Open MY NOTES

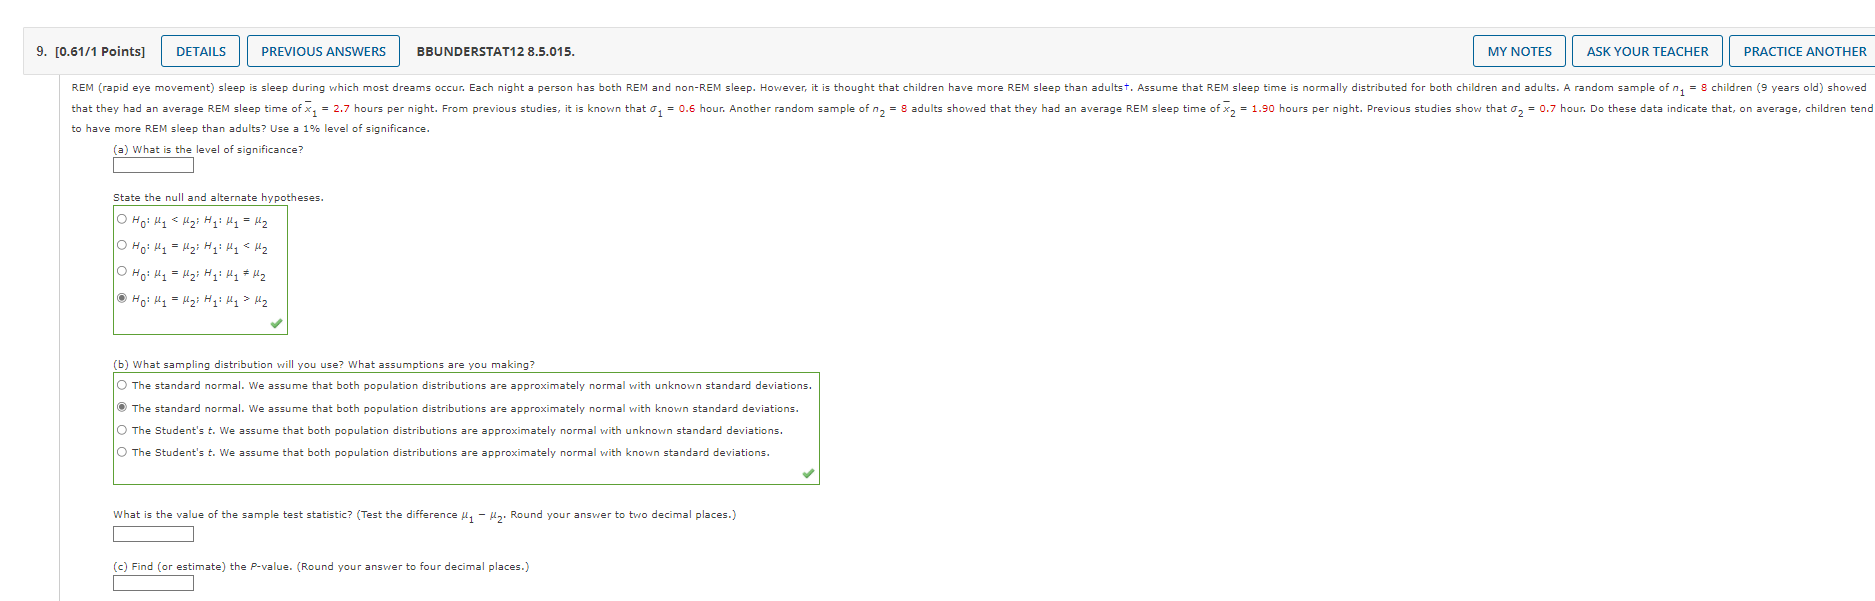pos(1519,51)
